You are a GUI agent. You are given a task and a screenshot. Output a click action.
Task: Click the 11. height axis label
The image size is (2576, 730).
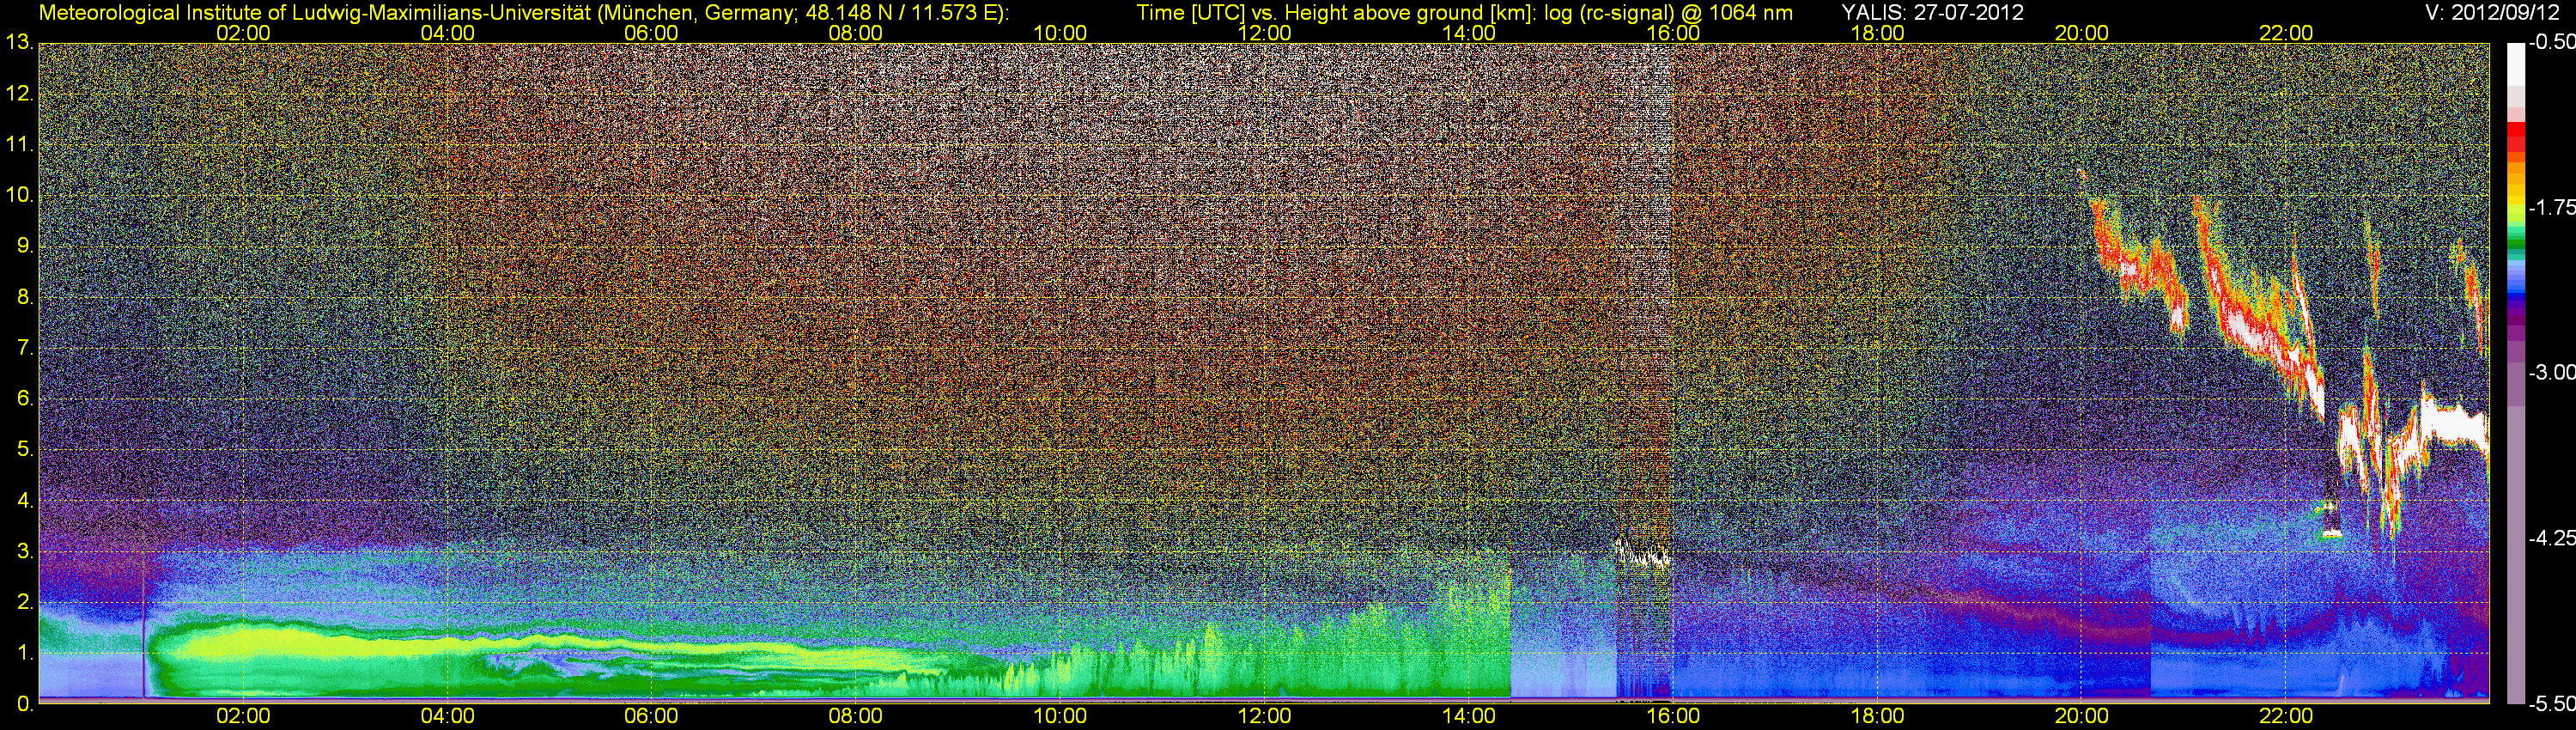point(20,145)
